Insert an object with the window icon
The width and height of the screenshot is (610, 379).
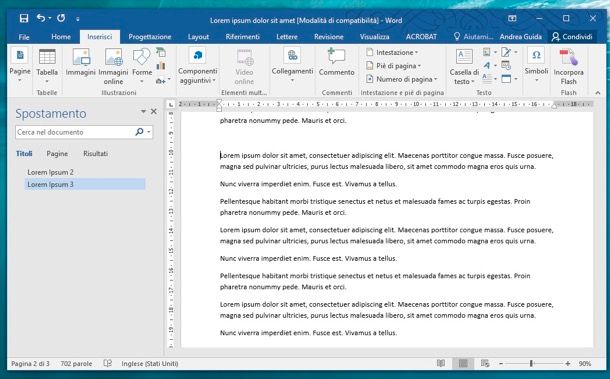(x=509, y=79)
